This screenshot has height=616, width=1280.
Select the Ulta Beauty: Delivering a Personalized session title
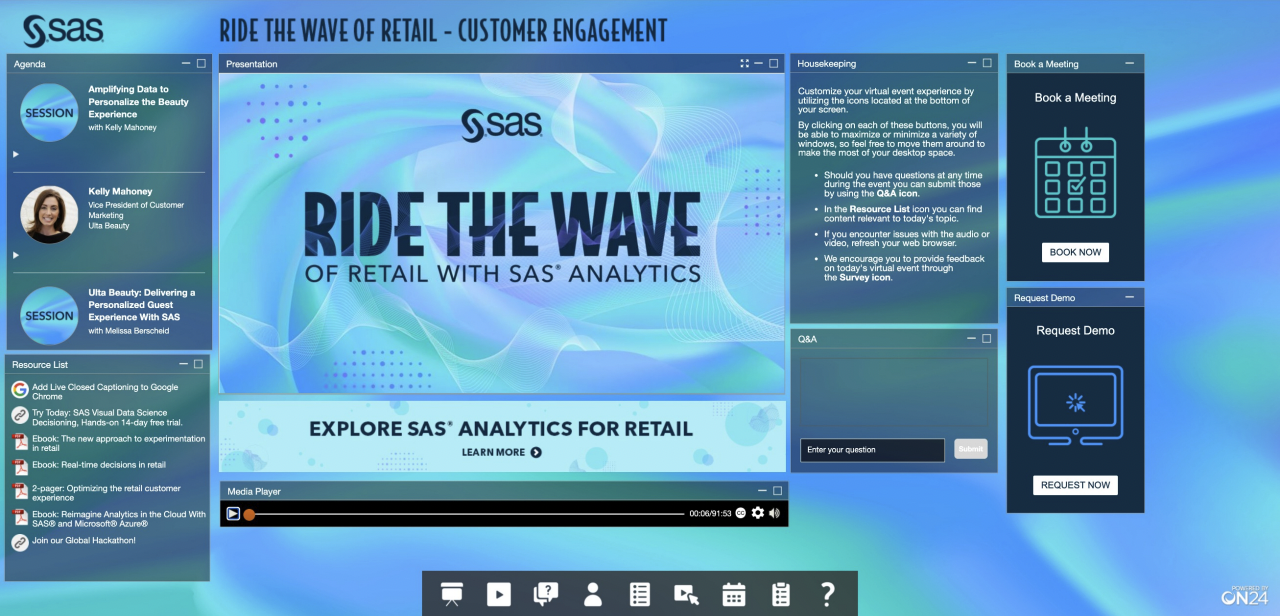click(x=142, y=305)
